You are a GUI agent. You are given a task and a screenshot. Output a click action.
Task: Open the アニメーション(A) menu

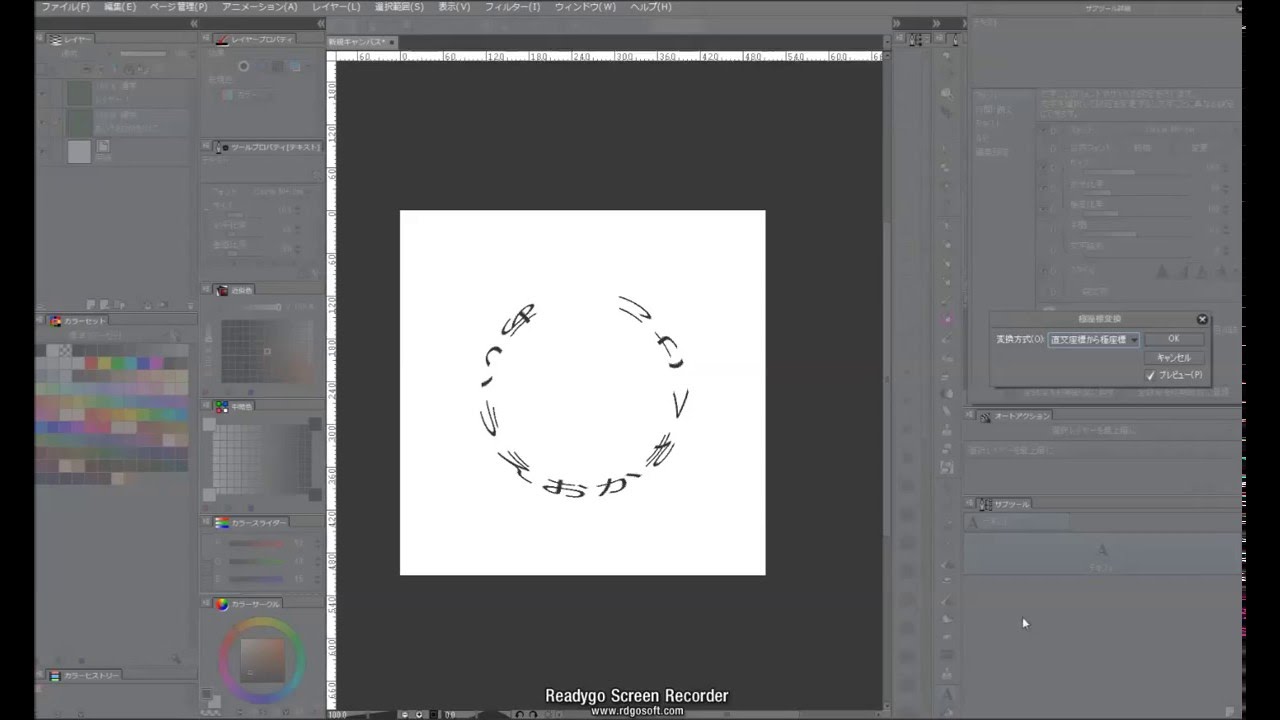[x=259, y=7]
